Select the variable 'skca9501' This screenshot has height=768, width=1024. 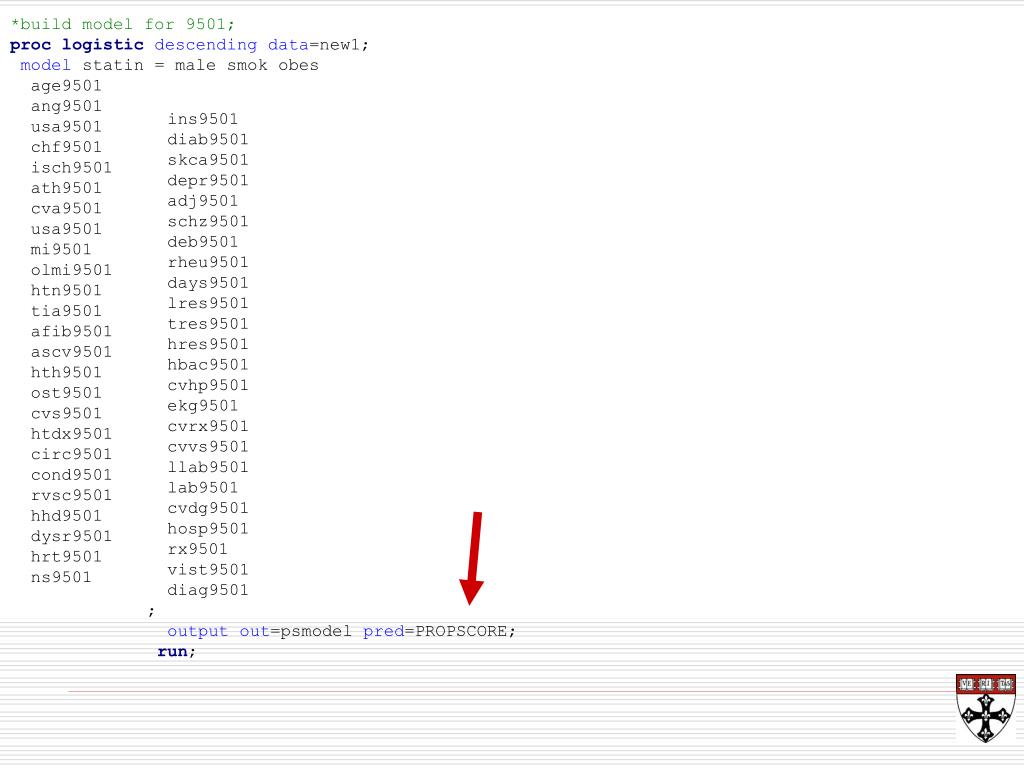(208, 160)
